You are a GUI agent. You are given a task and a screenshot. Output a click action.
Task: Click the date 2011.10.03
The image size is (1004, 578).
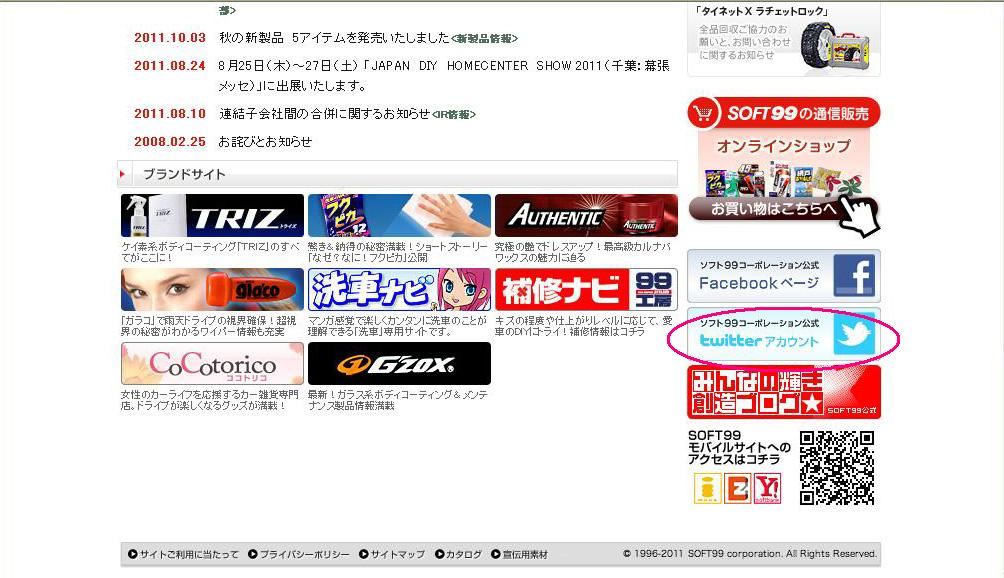click(170, 38)
